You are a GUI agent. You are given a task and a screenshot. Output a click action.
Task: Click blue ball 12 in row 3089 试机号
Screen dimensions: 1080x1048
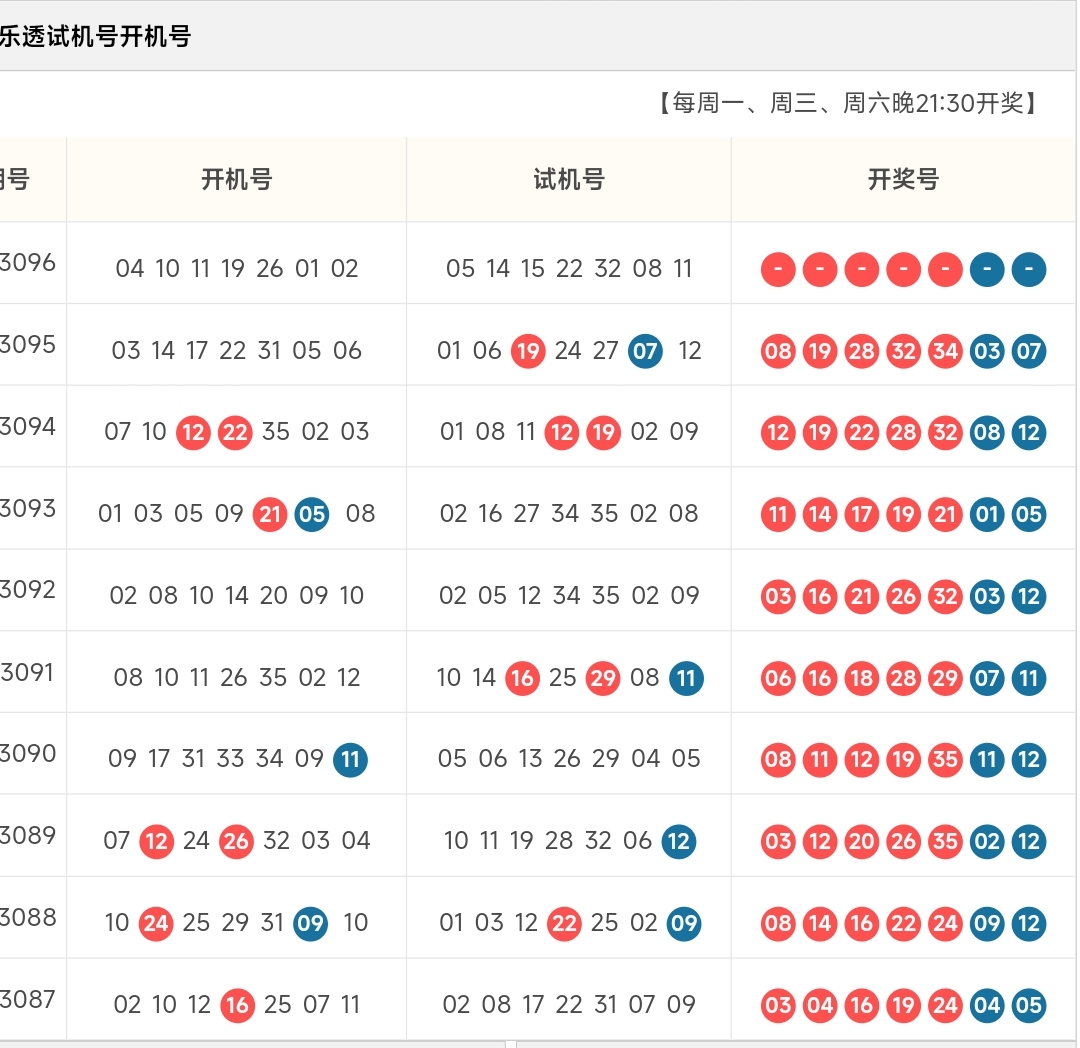tap(679, 841)
